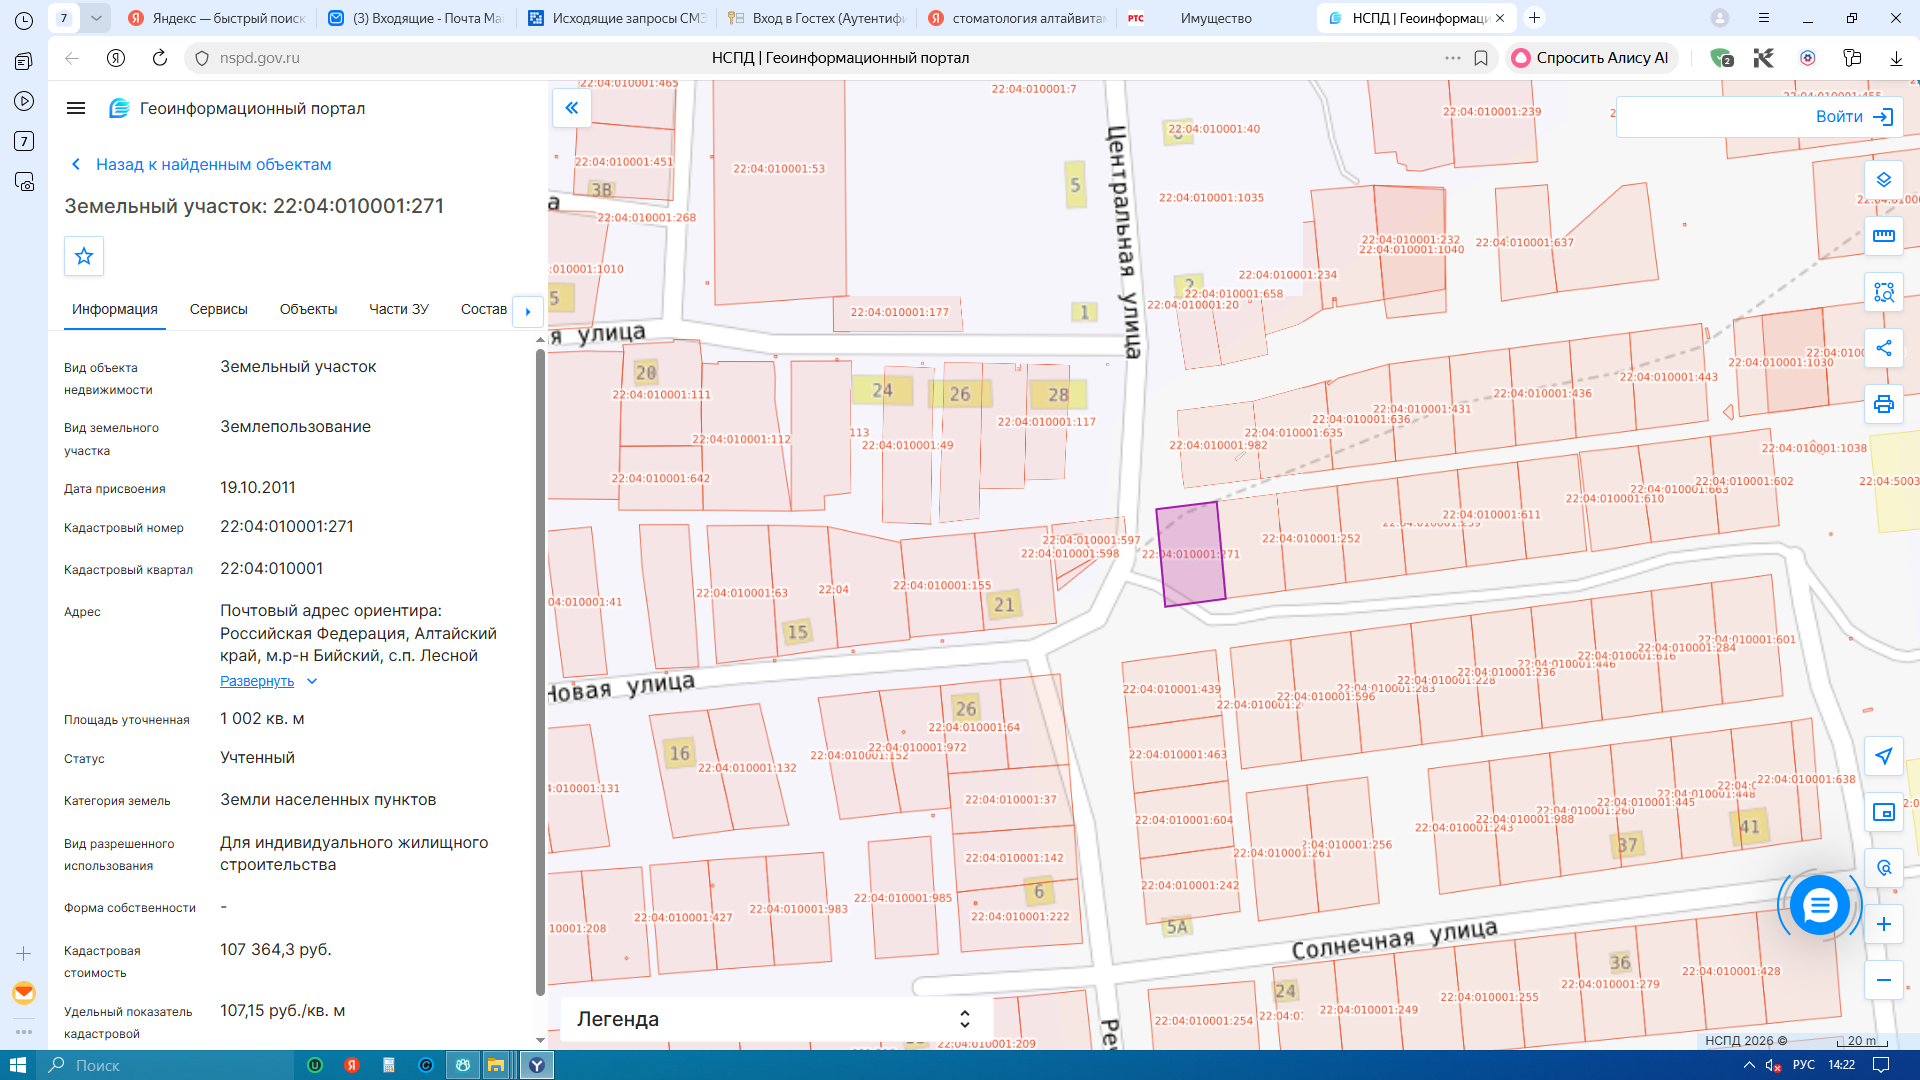Click the area value 1 002 кв. м

tap(262, 718)
